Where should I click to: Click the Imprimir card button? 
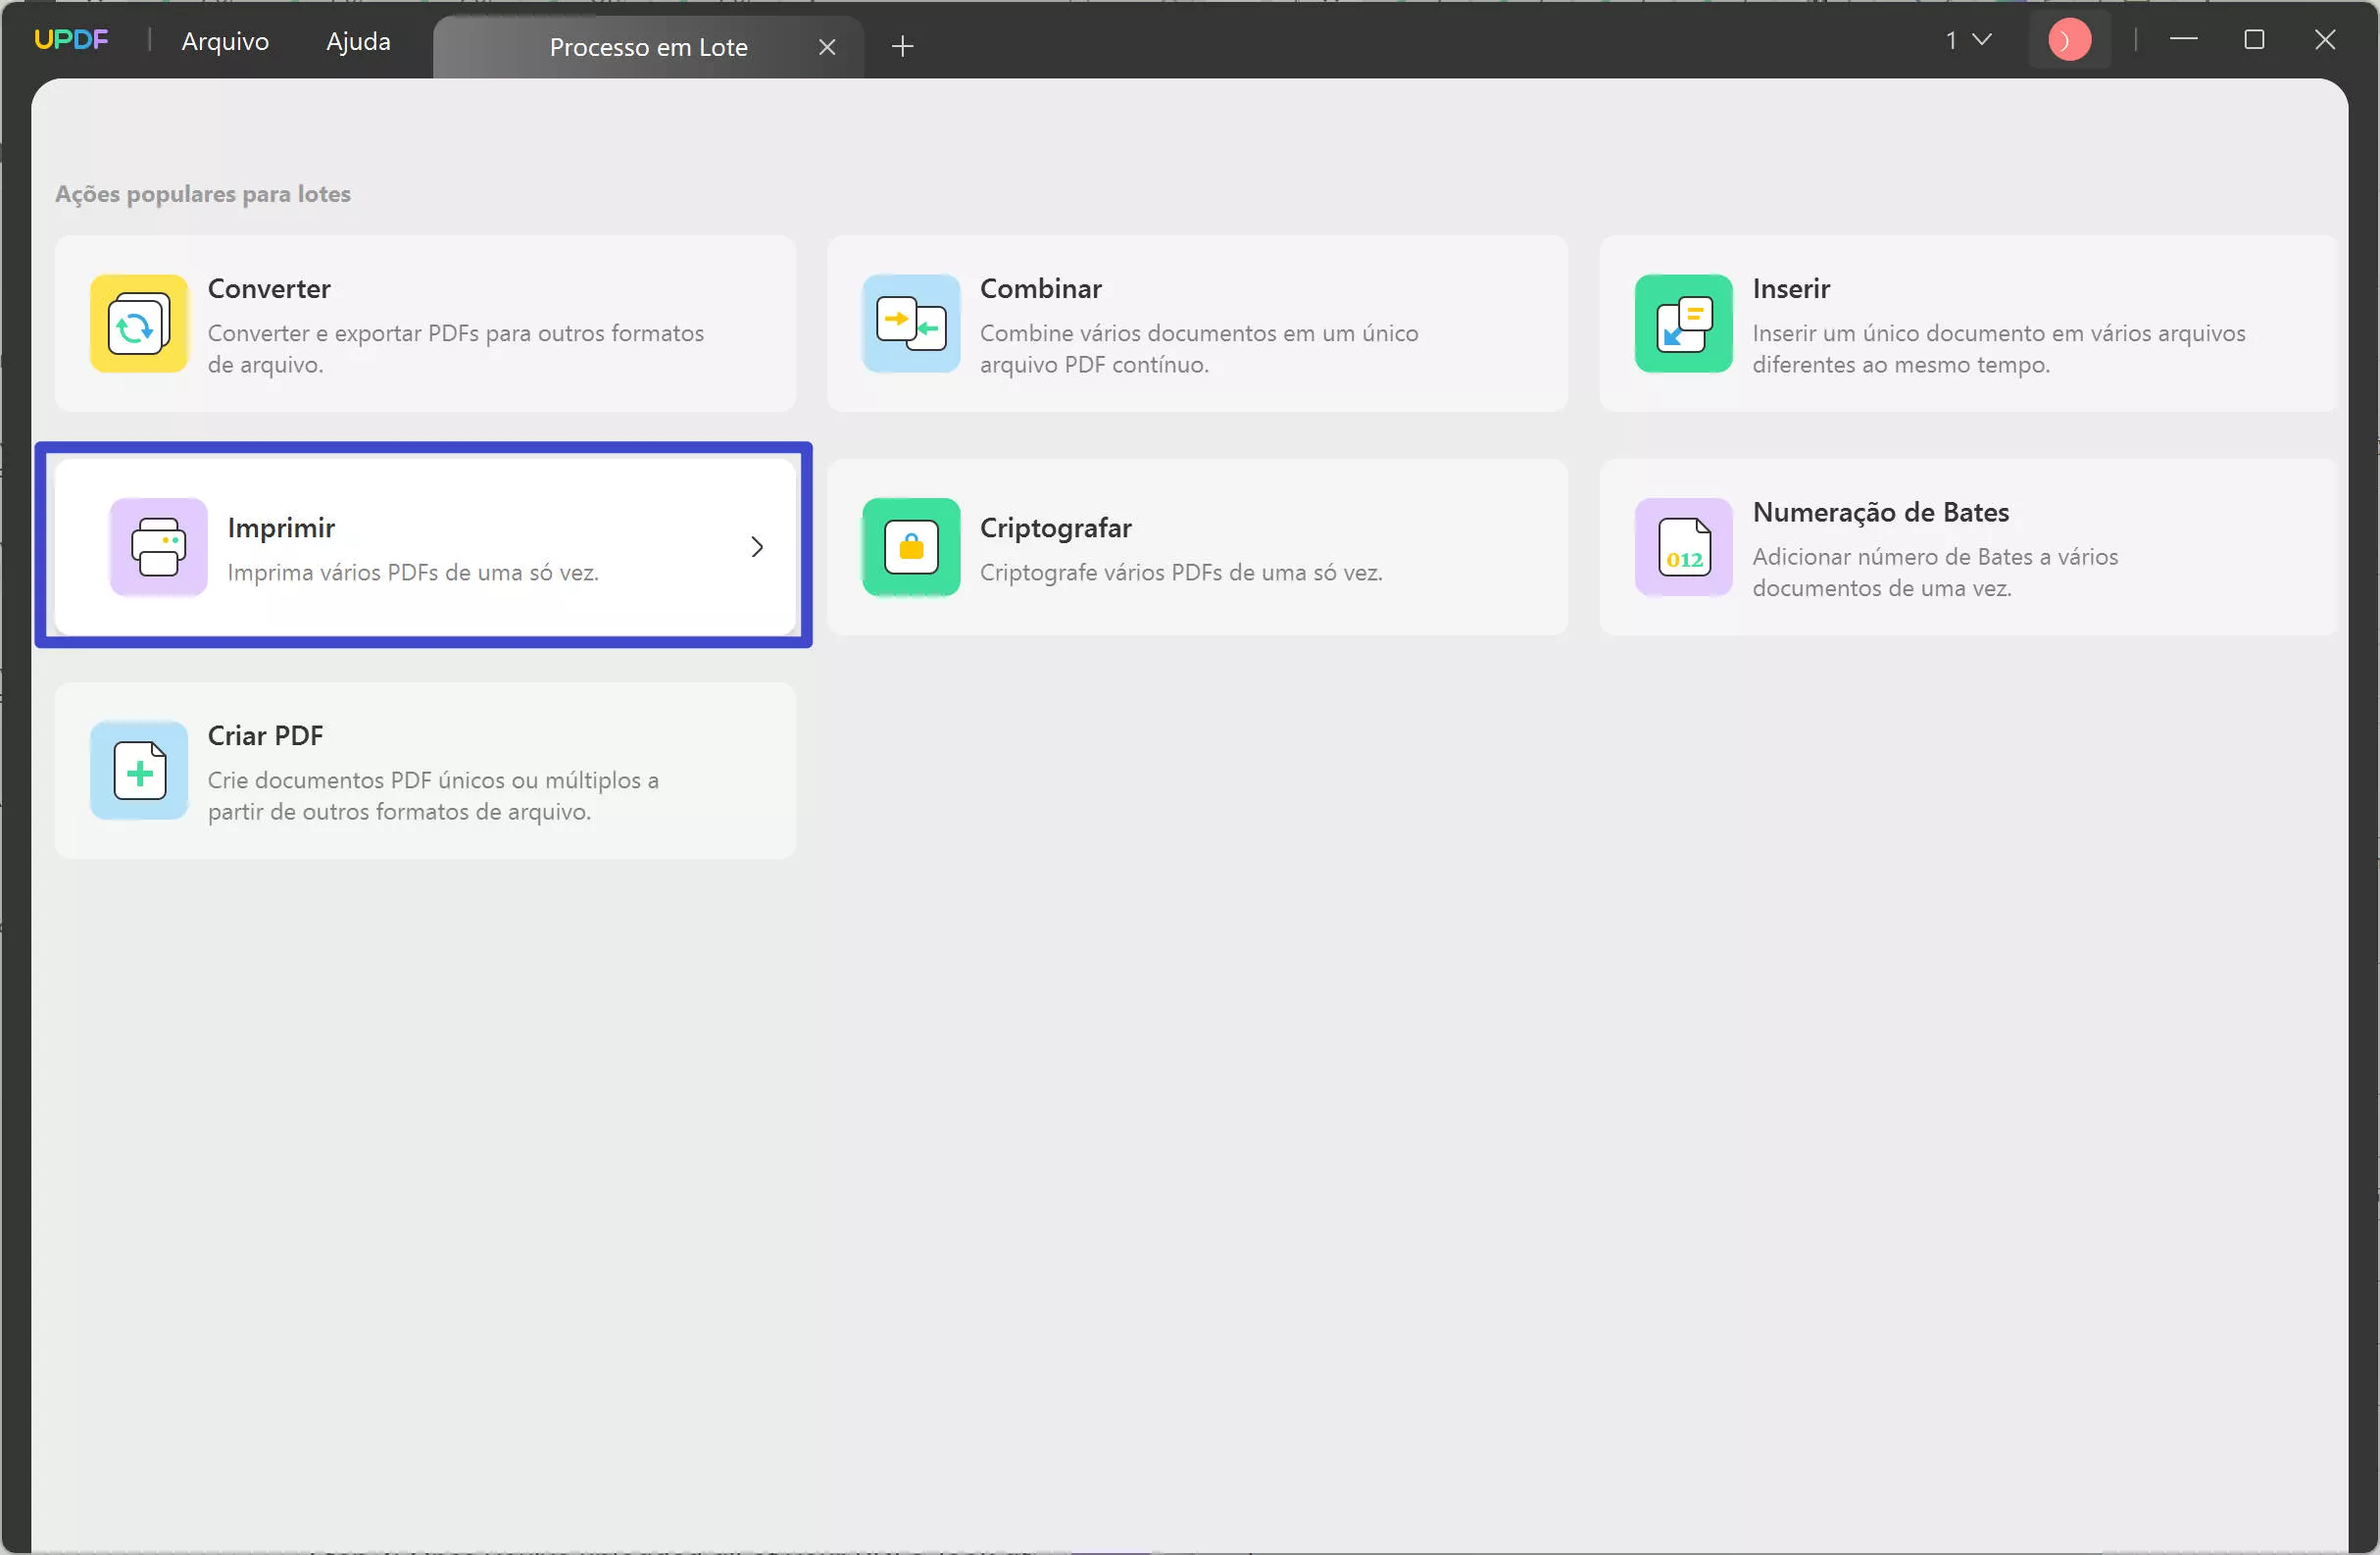point(425,547)
